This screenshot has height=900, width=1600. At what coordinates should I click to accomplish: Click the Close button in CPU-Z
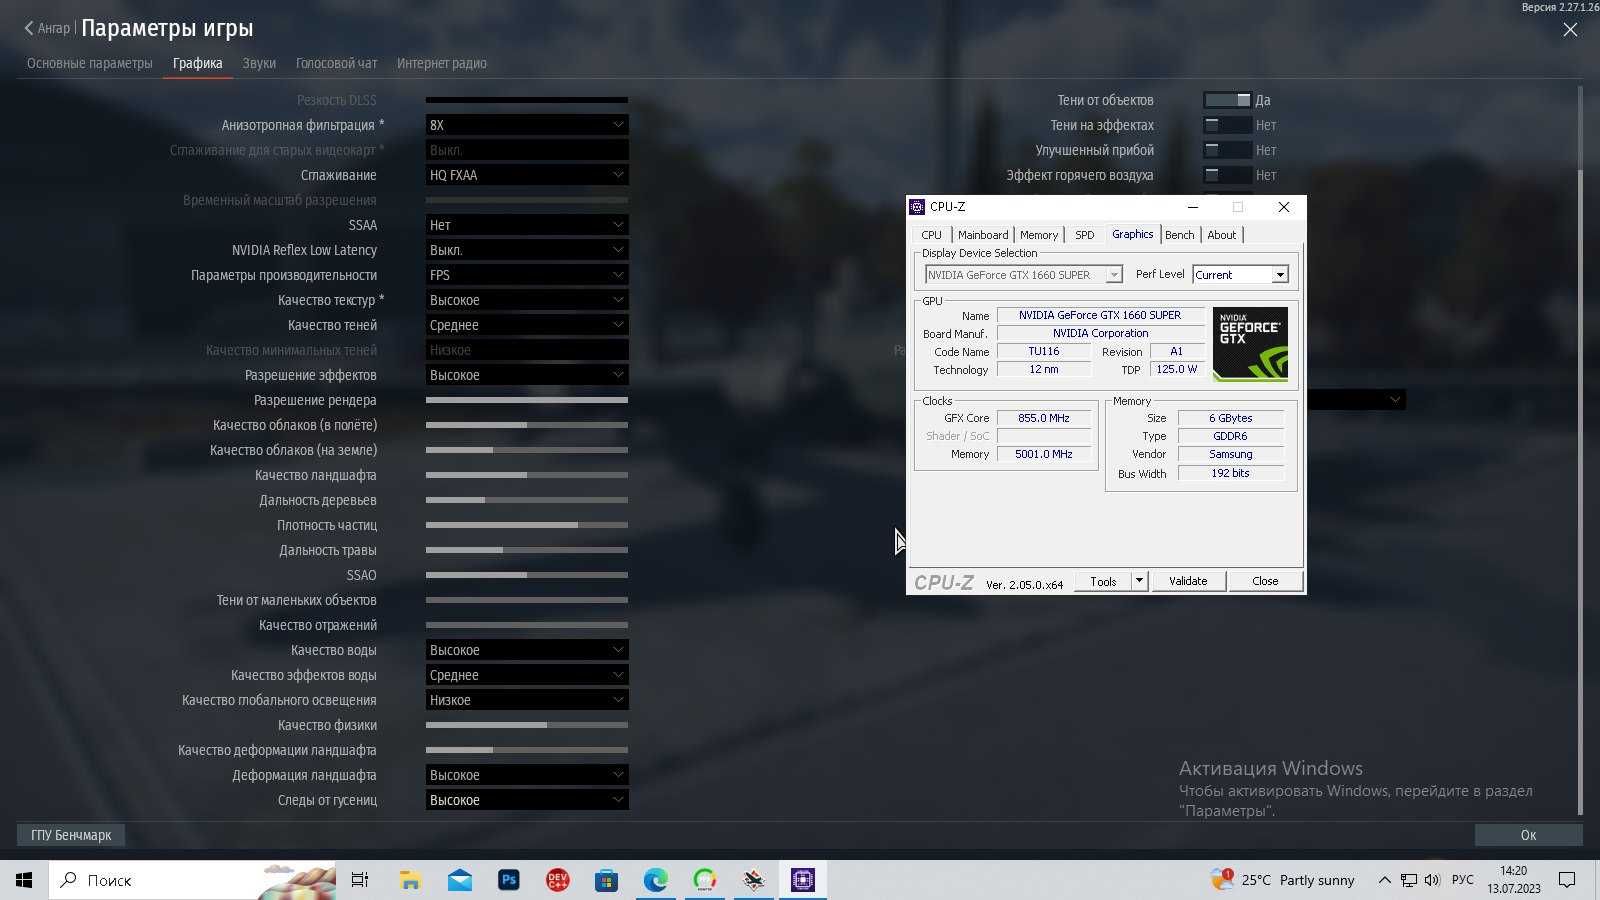tap(1265, 581)
